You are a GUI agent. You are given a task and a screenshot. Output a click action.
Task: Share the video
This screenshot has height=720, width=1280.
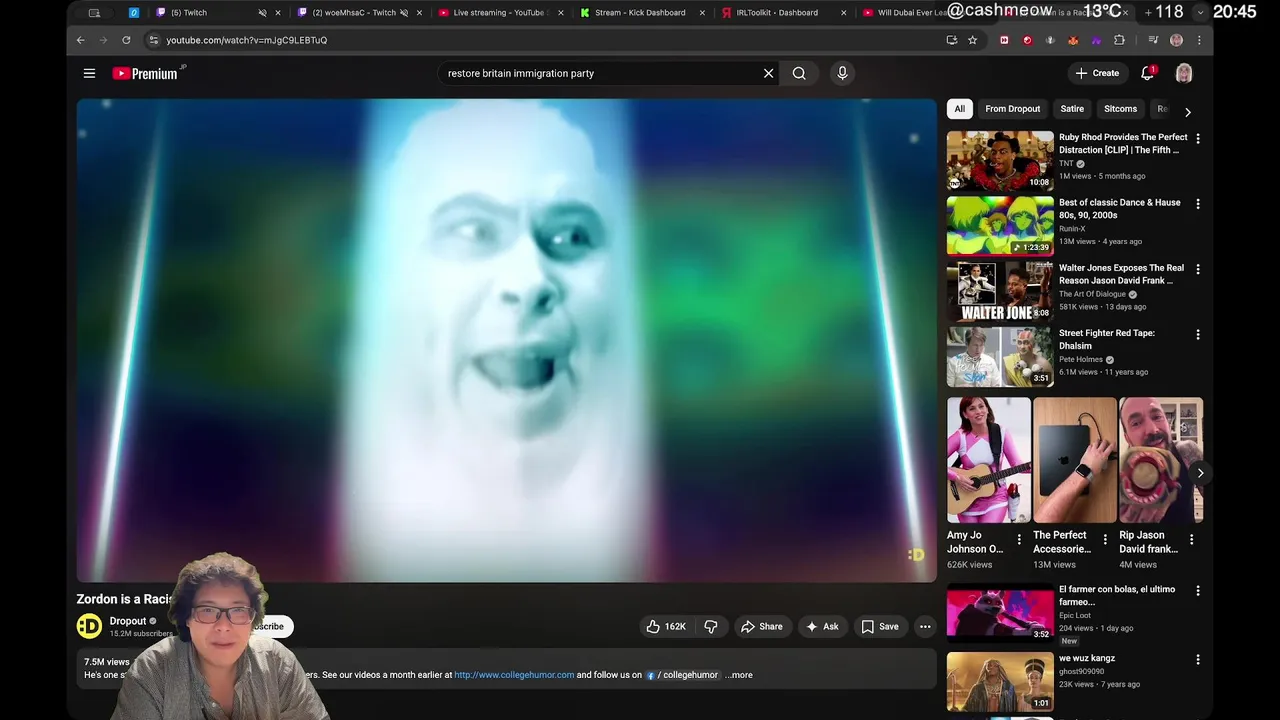[761, 626]
